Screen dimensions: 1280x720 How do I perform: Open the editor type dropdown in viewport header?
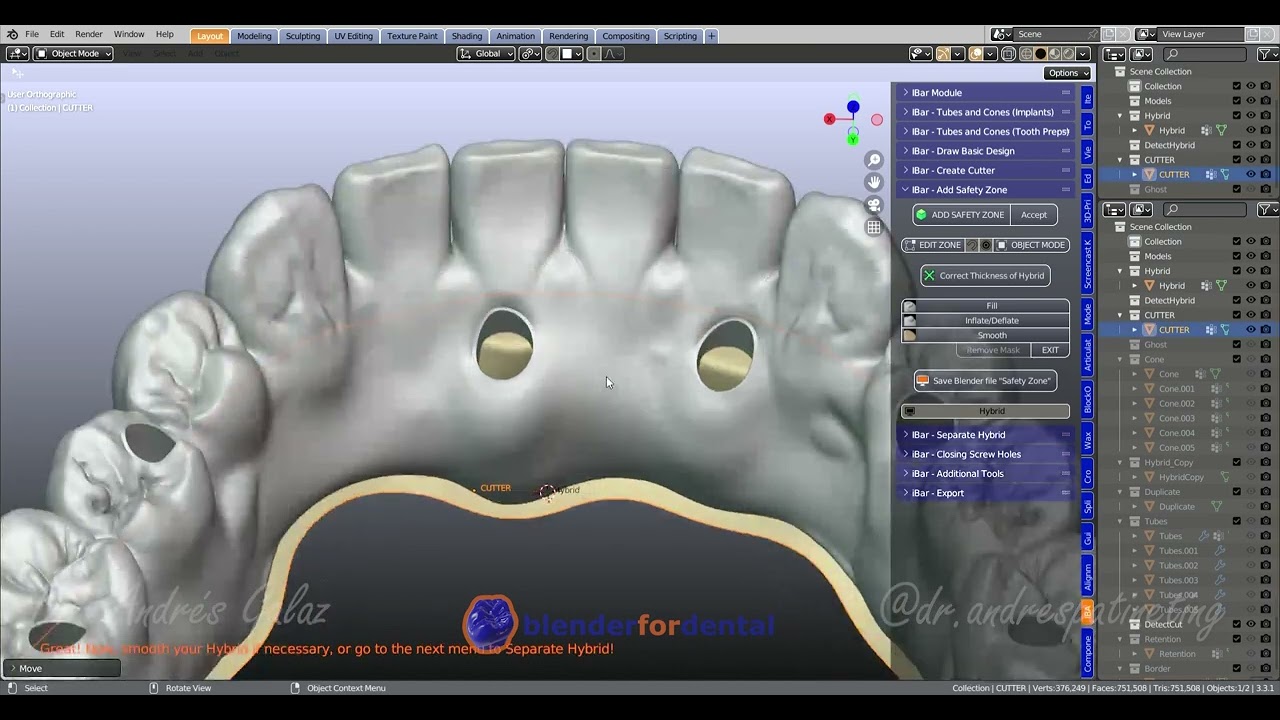tap(17, 54)
